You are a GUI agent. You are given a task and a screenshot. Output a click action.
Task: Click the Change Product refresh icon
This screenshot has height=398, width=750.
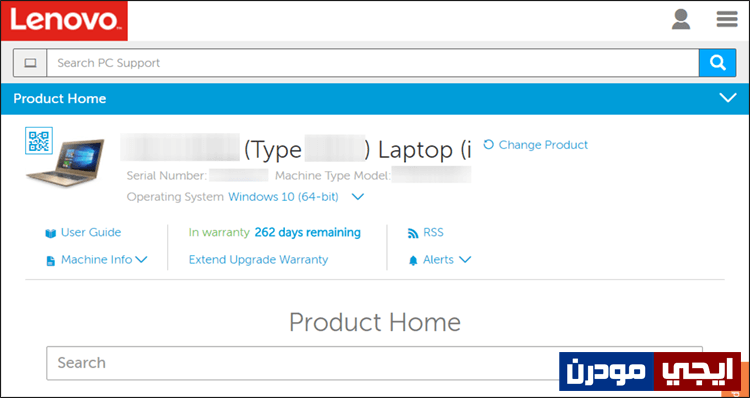point(488,144)
